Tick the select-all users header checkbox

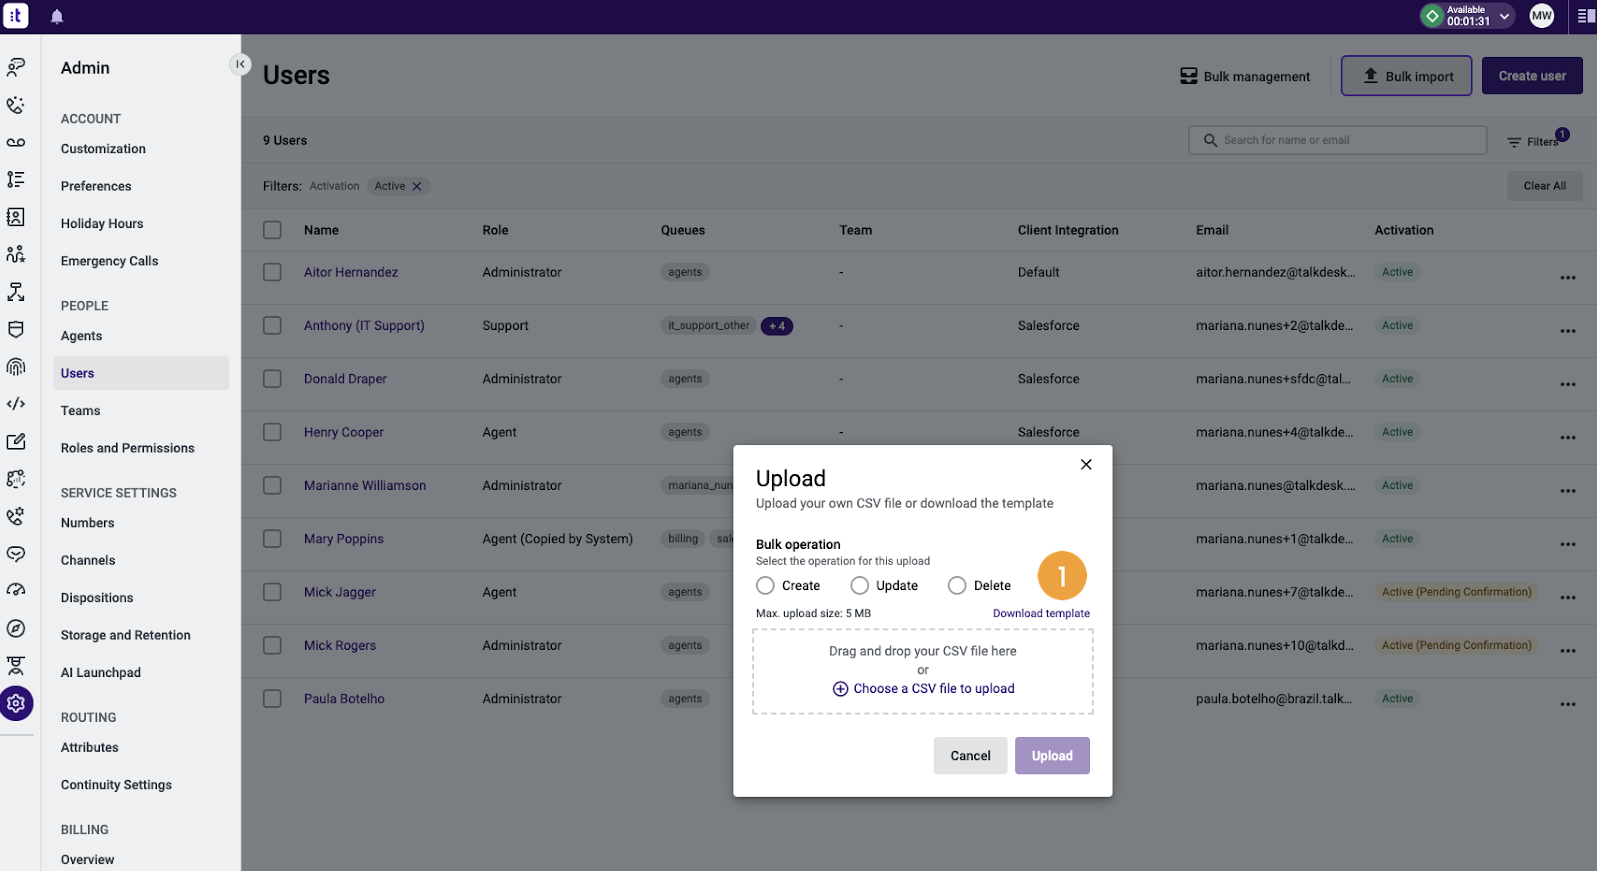[x=272, y=230]
